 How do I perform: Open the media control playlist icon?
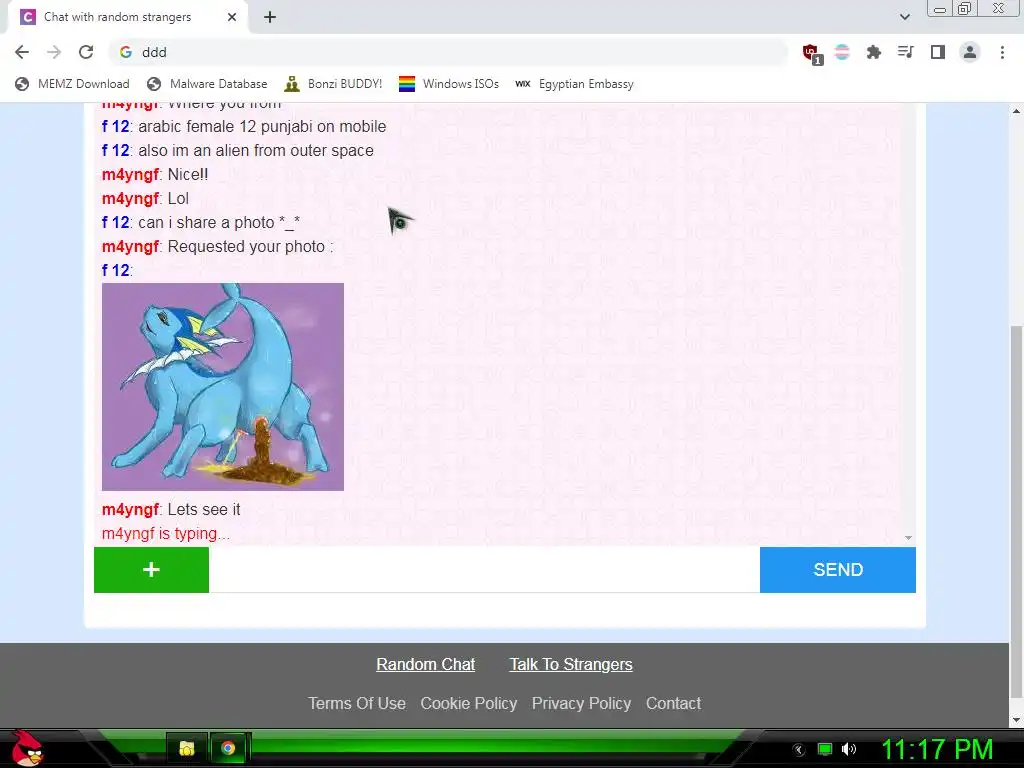(905, 52)
